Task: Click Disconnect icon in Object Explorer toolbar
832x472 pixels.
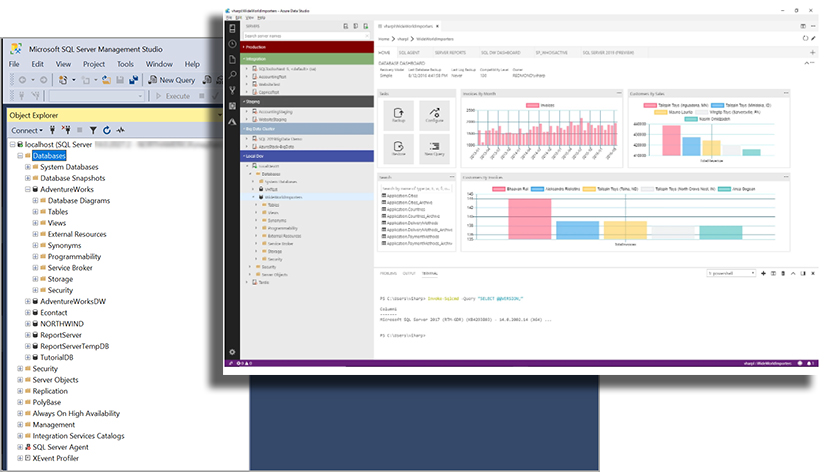Action: 66,130
